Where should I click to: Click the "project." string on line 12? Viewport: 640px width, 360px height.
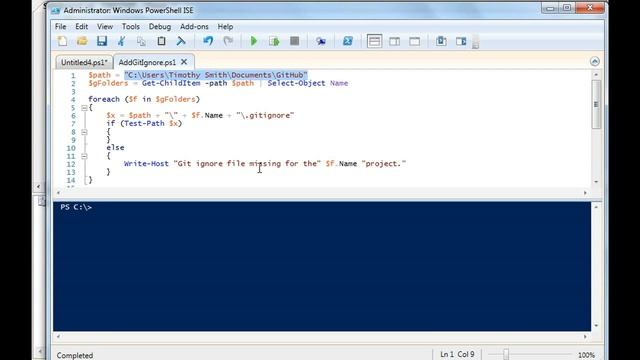pyautogui.click(x=384, y=164)
